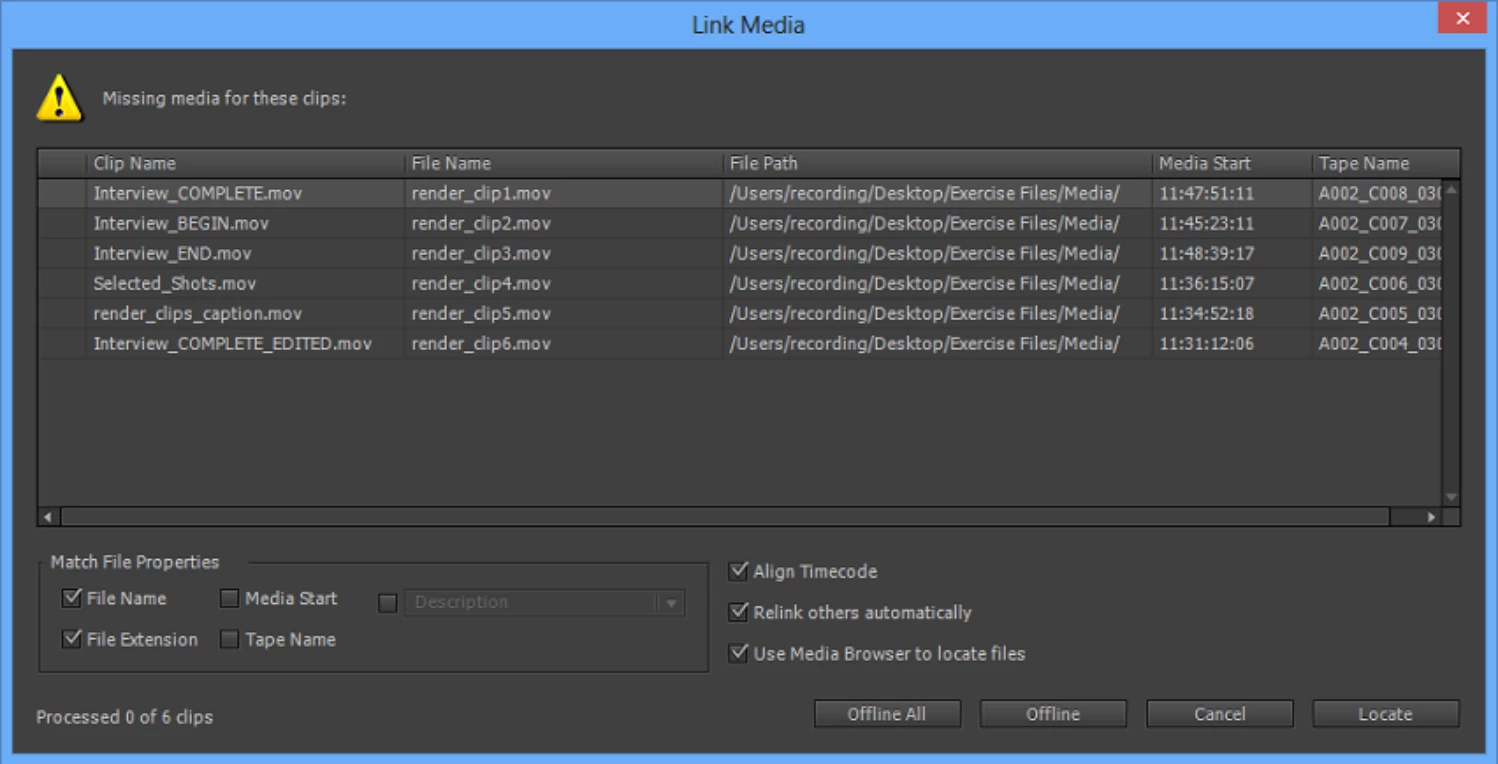Enable the Tape Name match checkbox
Viewport: 1498px width, 764px height.
[x=230, y=639]
